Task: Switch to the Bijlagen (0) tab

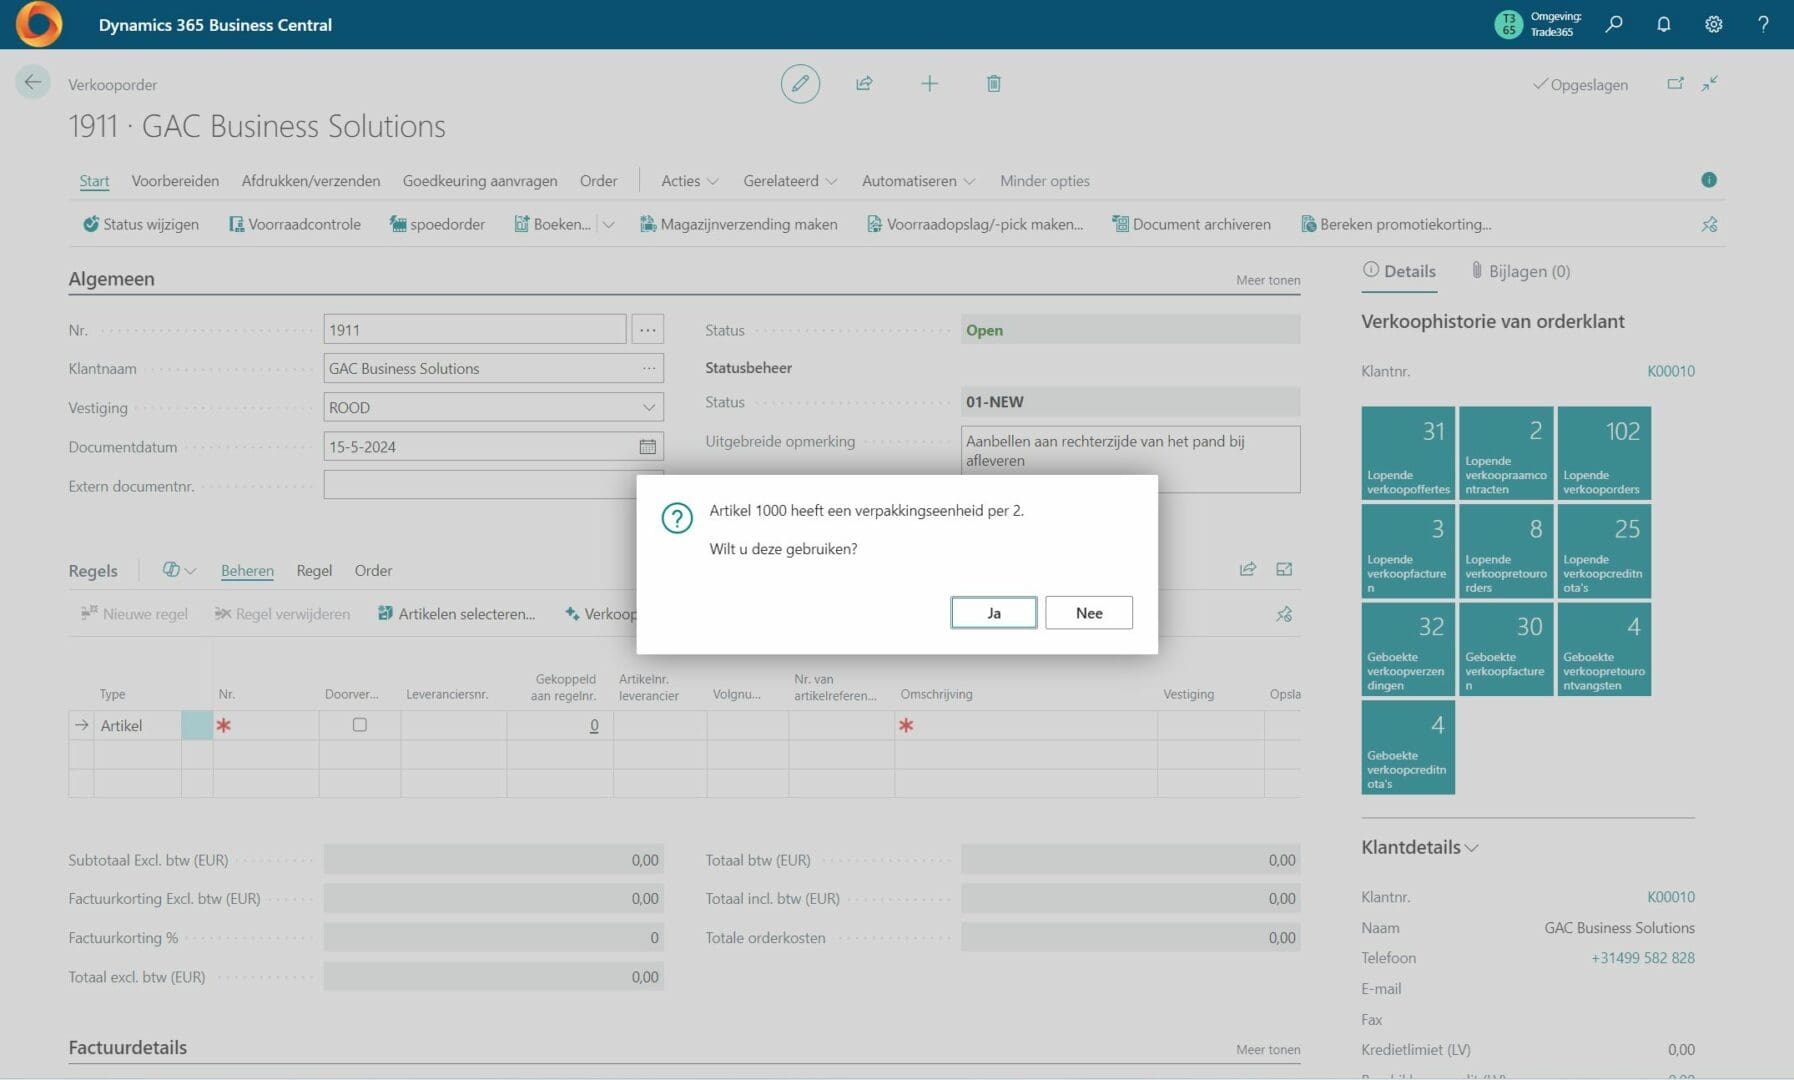Action: point(1520,271)
